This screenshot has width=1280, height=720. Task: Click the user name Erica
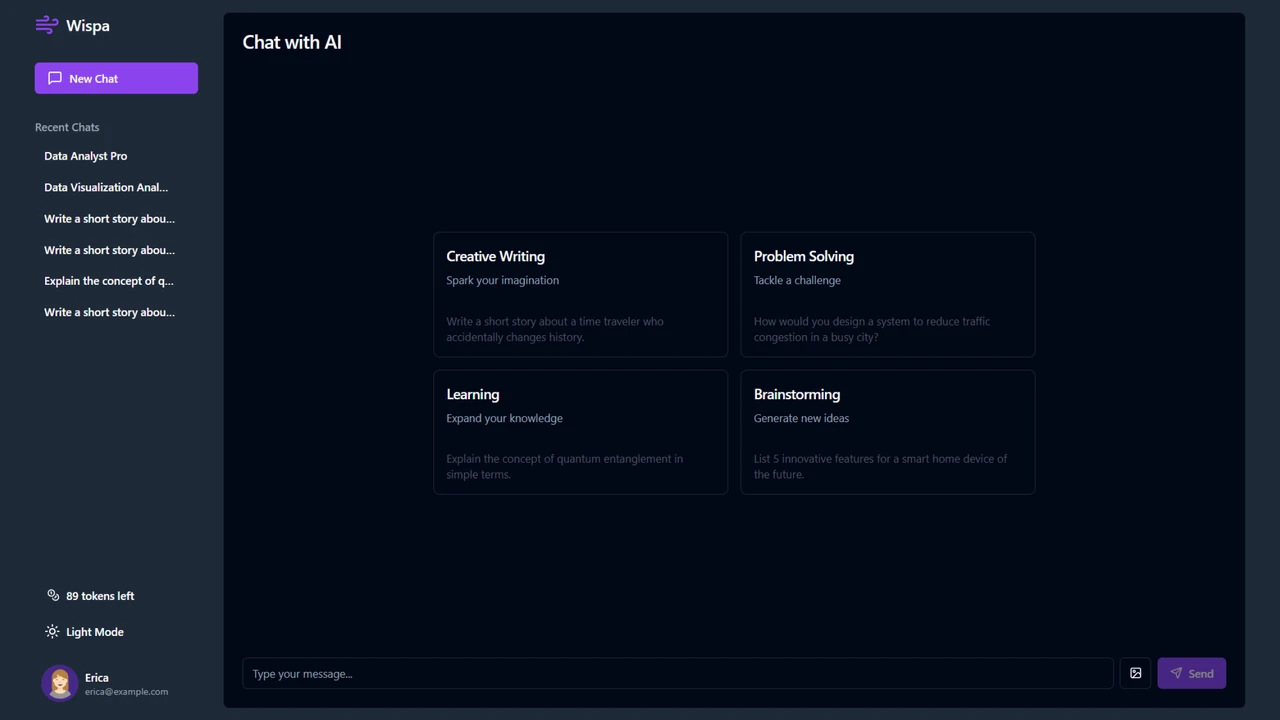pyautogui.click(x=97, y=677)
